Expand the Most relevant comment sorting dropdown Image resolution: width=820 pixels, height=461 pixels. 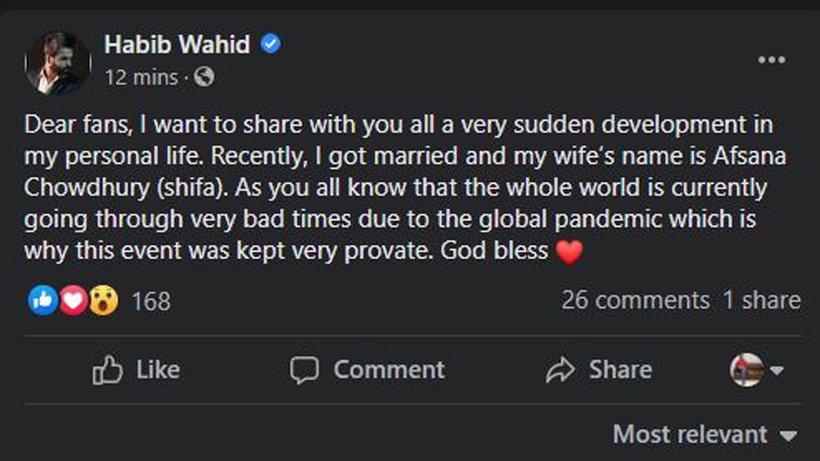(x=704, y=434)
